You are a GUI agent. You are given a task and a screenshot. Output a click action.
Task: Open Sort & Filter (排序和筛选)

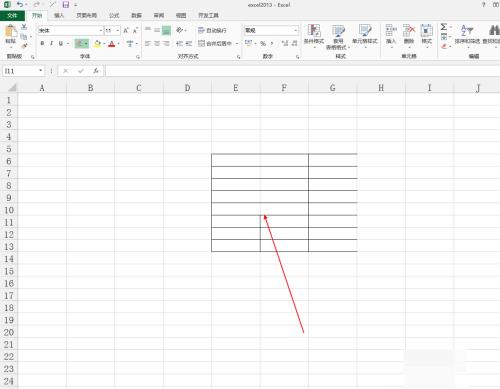(x=467, y=35)
